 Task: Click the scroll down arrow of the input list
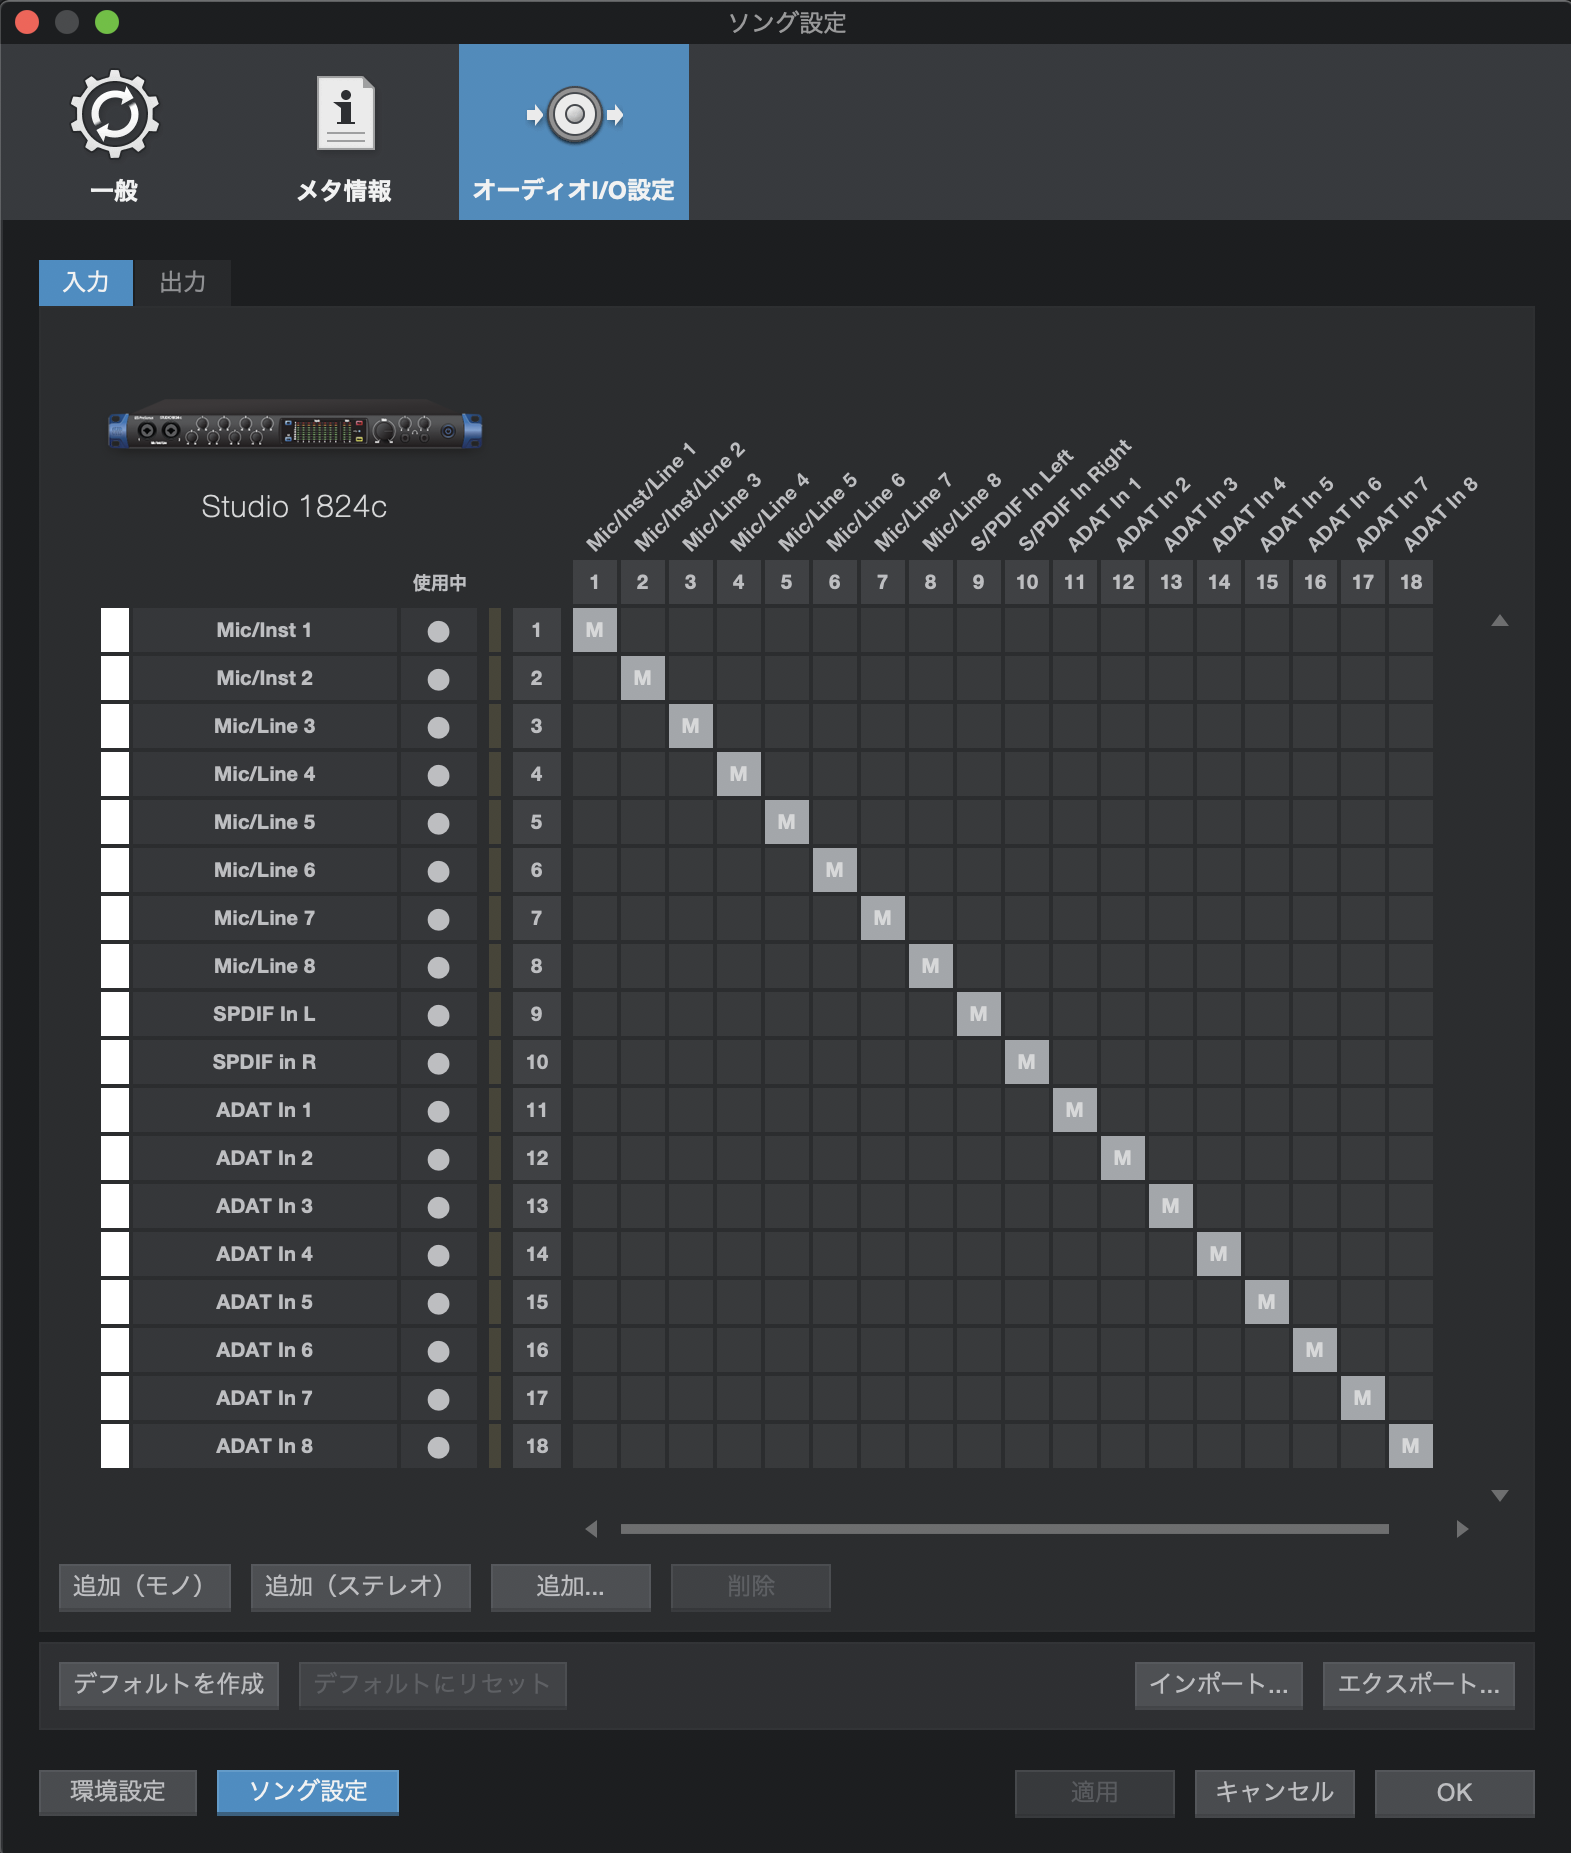coord(1499,1495)
